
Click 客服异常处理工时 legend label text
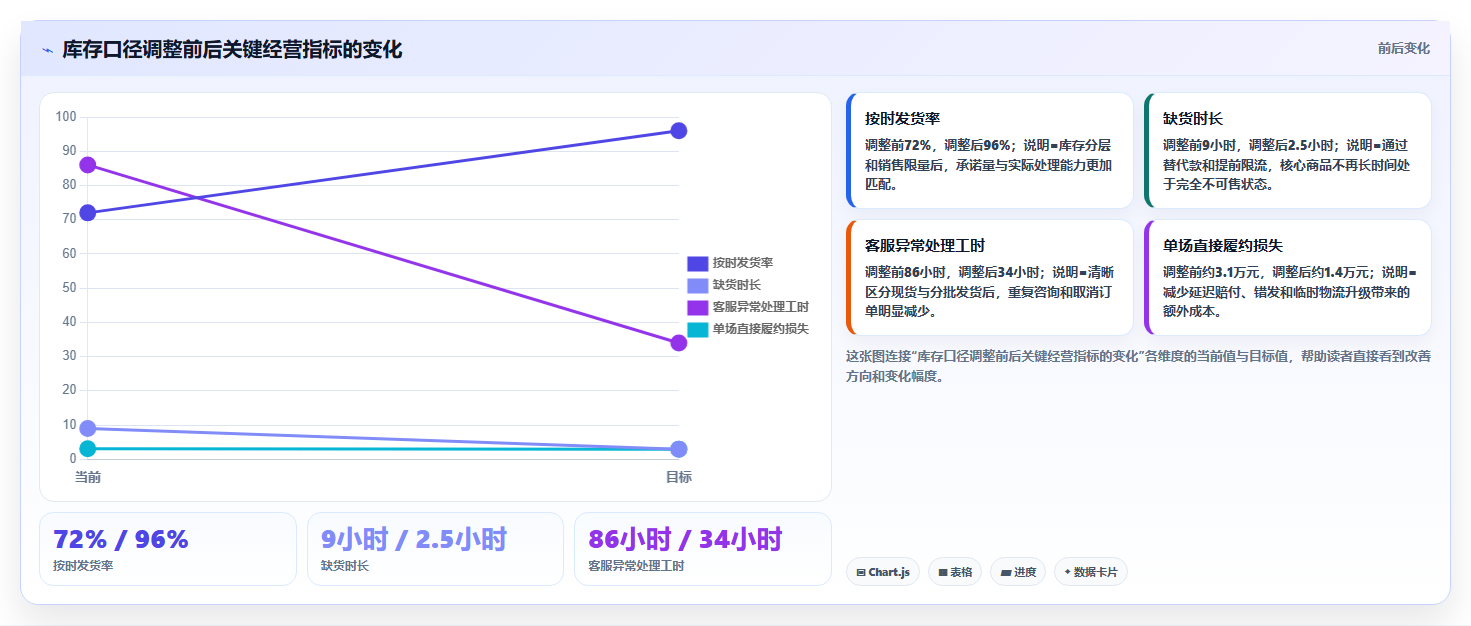point(760,307)
